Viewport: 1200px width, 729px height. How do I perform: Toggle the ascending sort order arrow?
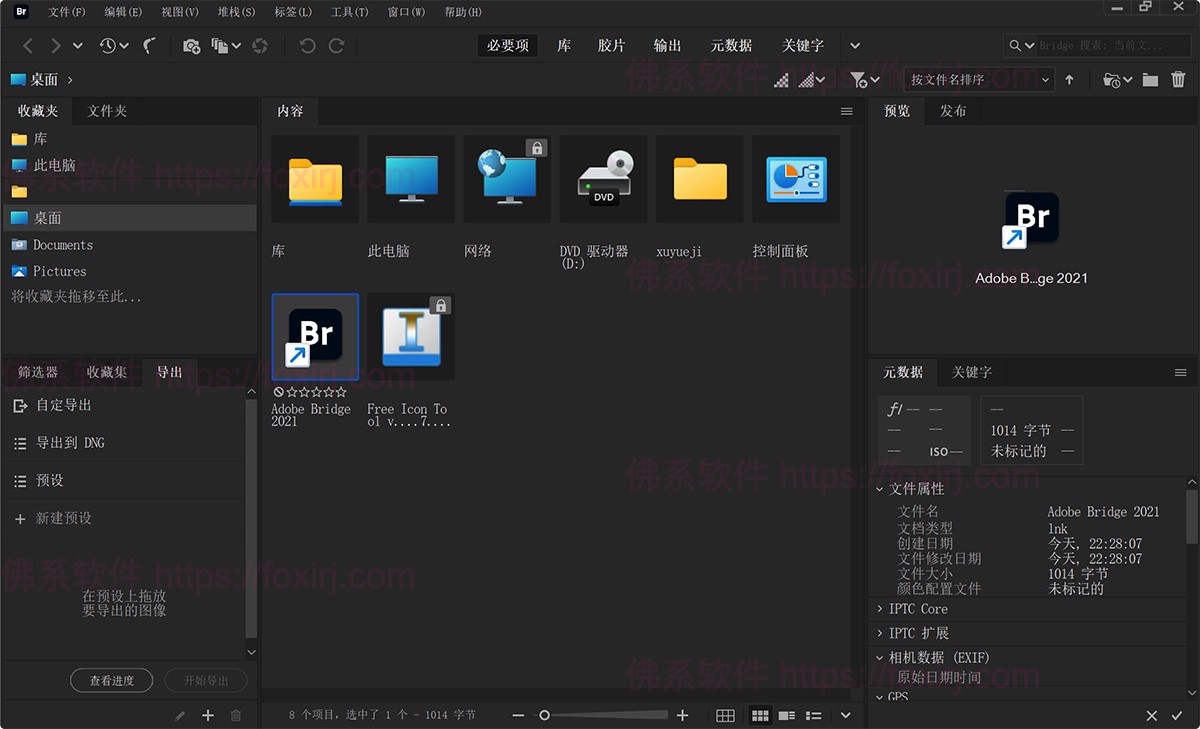tap(1069, 79)
